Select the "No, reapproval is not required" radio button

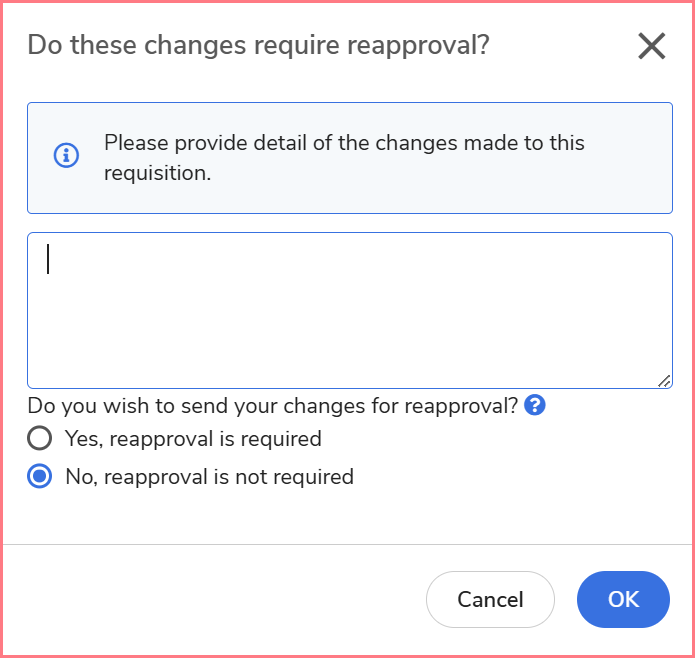[39, 477]
